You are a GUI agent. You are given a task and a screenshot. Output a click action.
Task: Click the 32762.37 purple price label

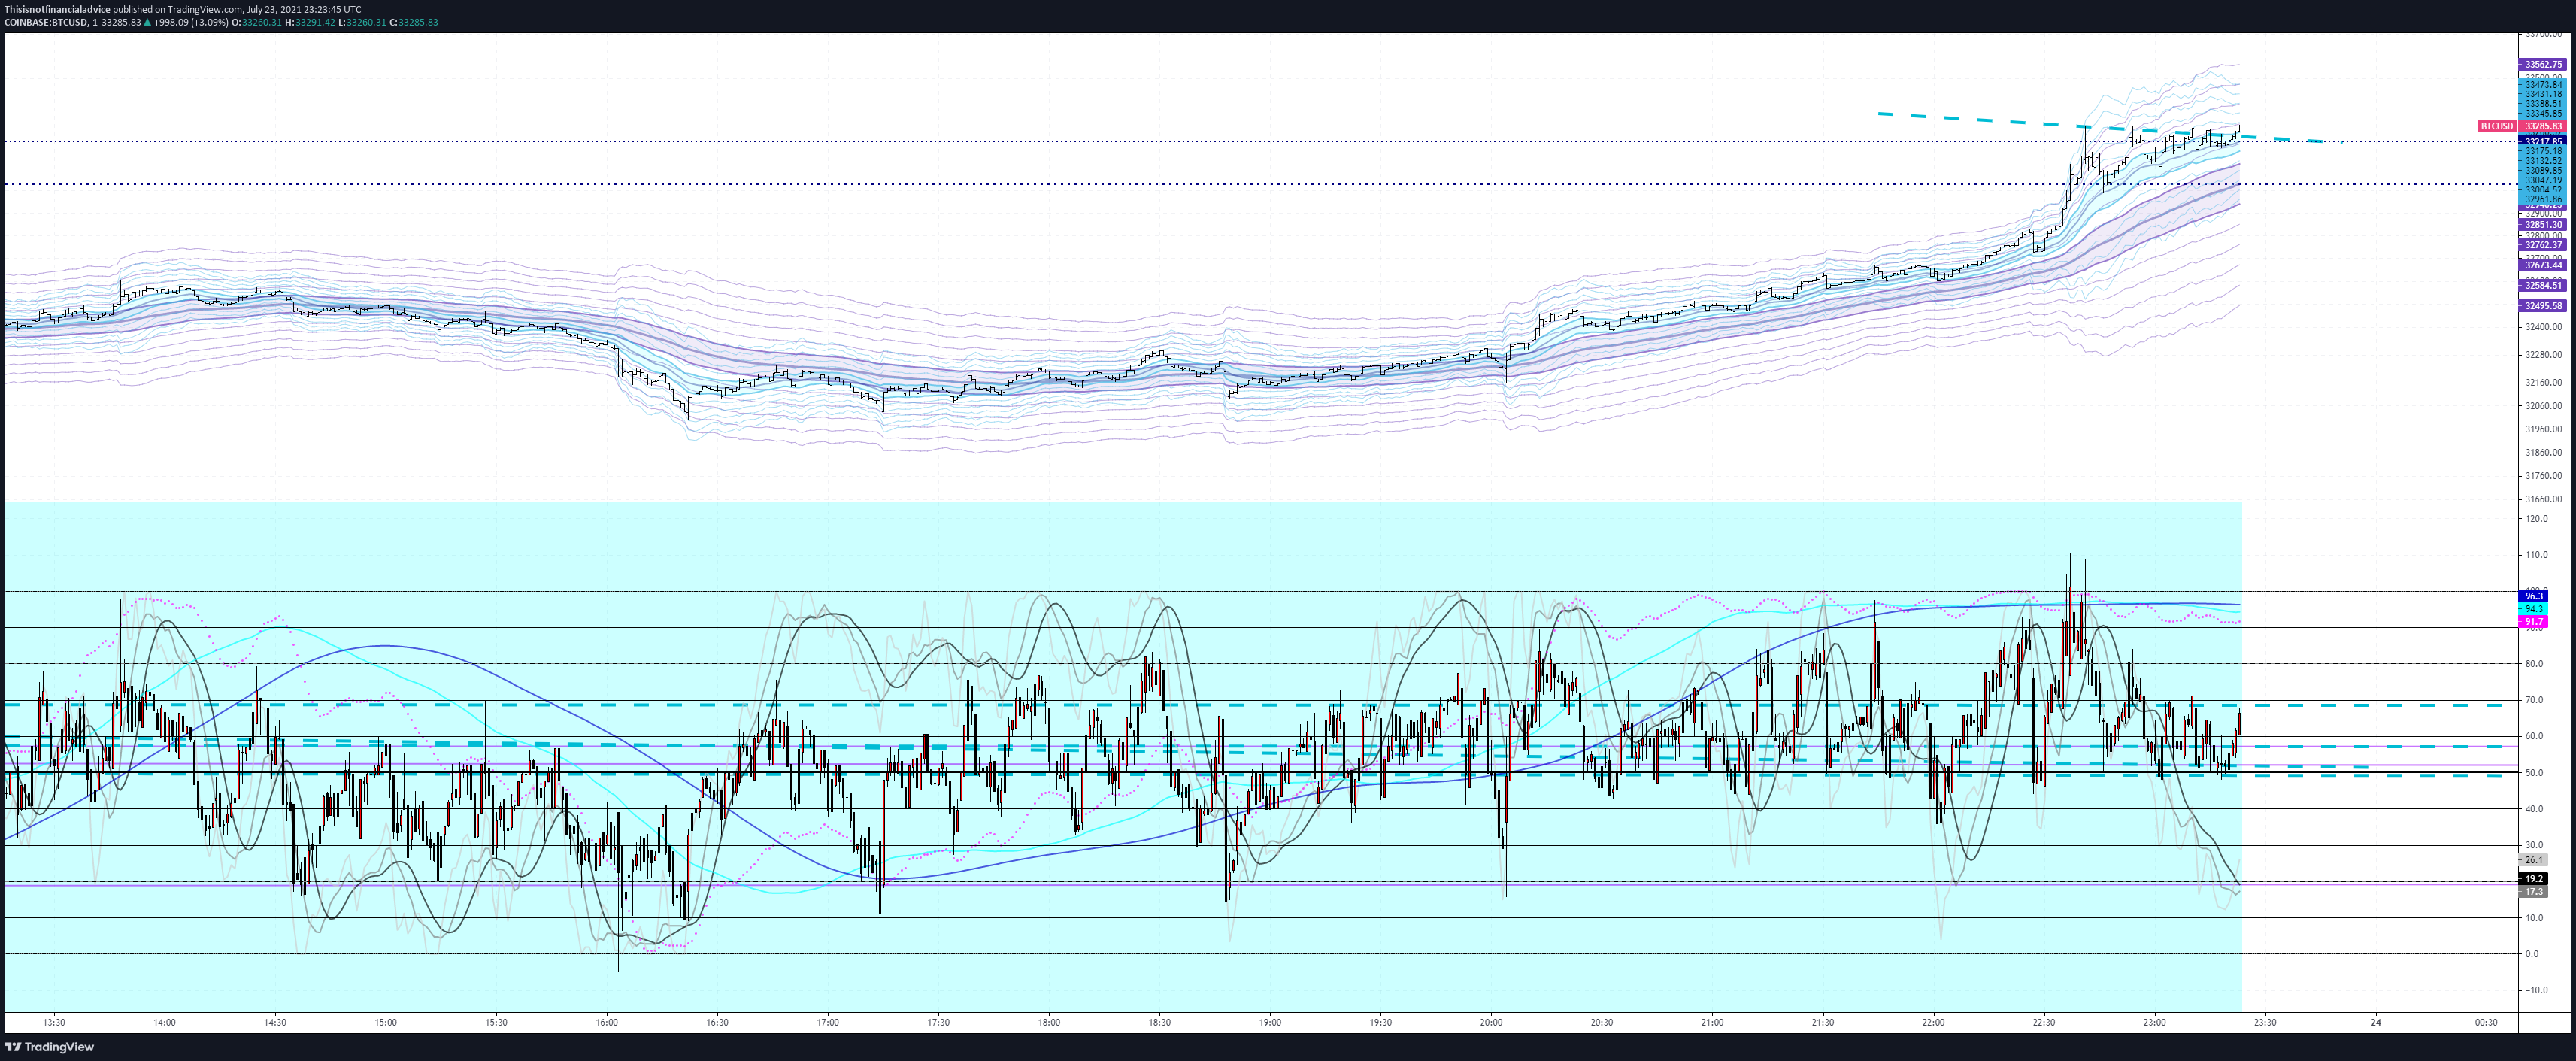2543,245
